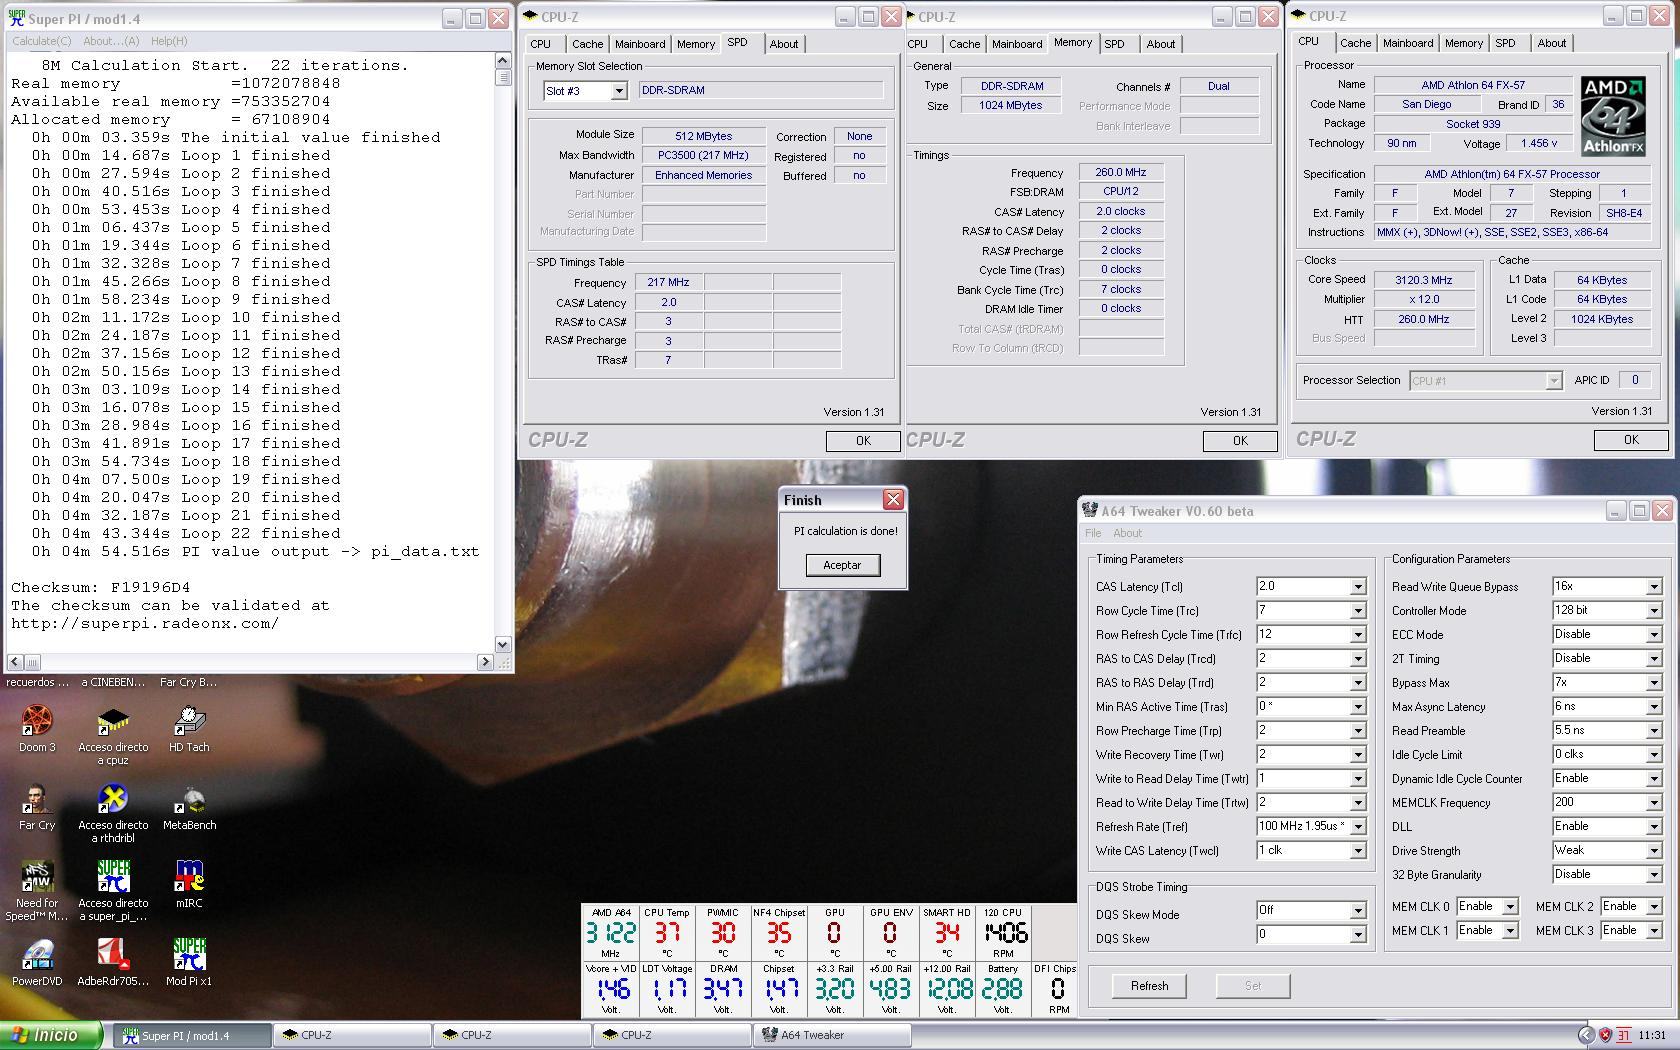Open the Calculate(C) menu in Super PI
Screen dimensions: 1680x1050
tap(41, 41)
